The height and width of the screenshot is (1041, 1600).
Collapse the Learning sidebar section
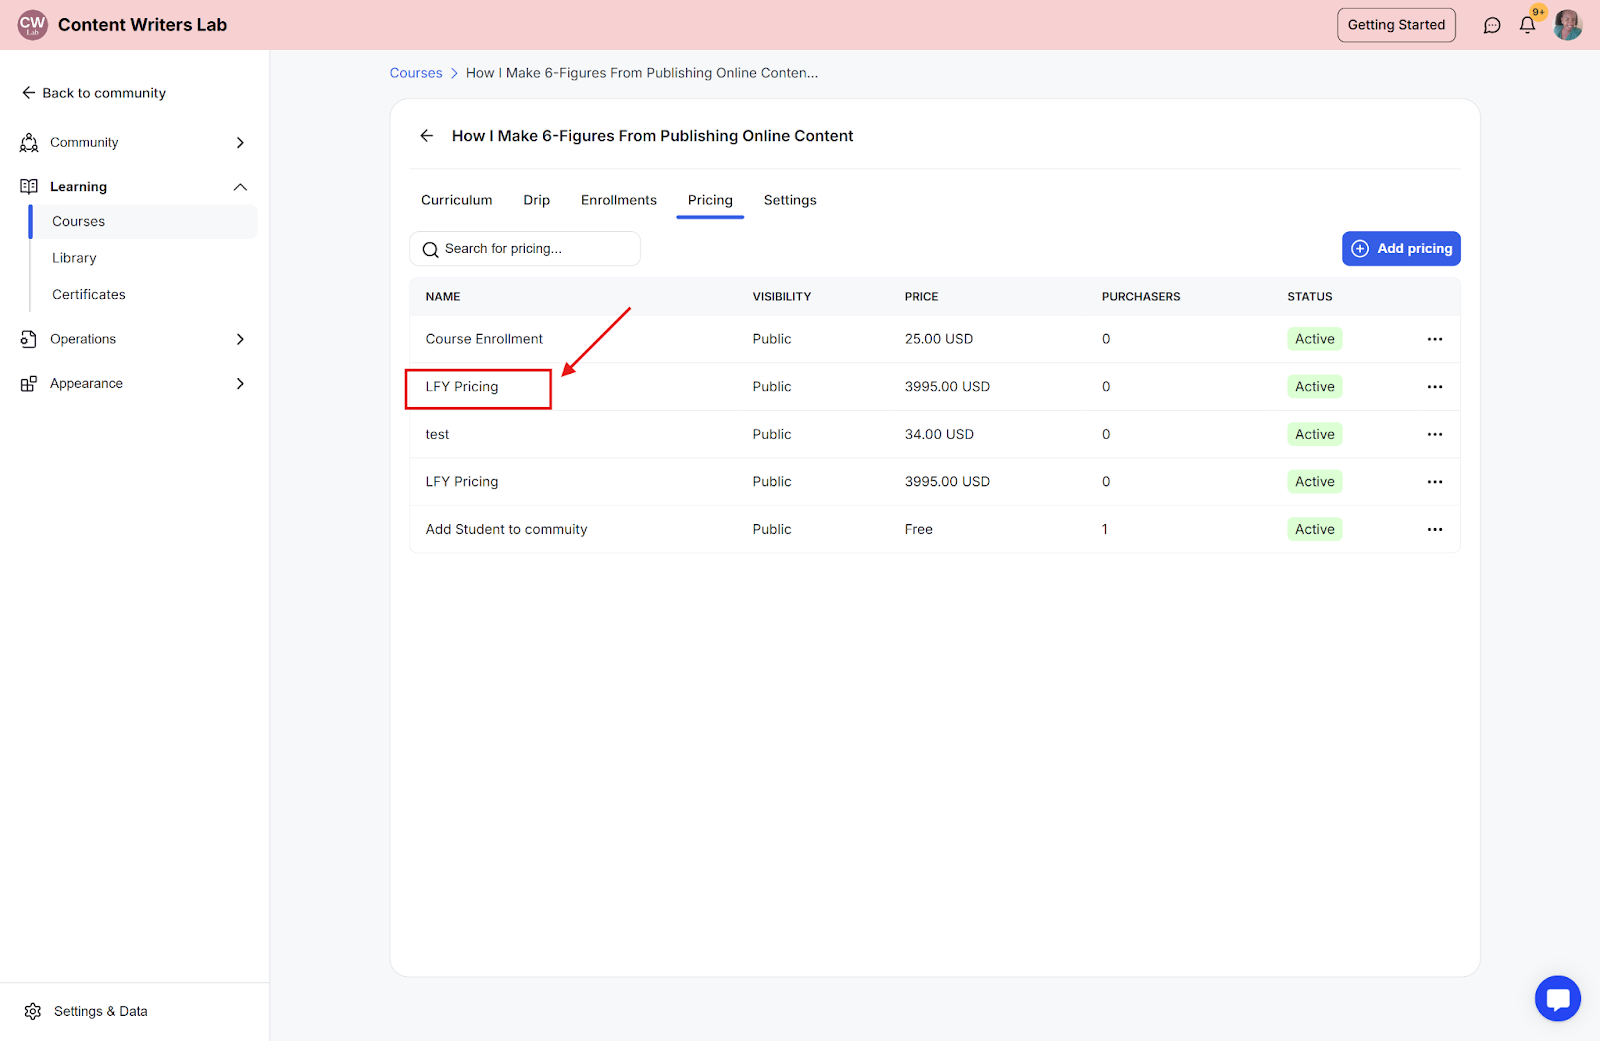[240, 187]
